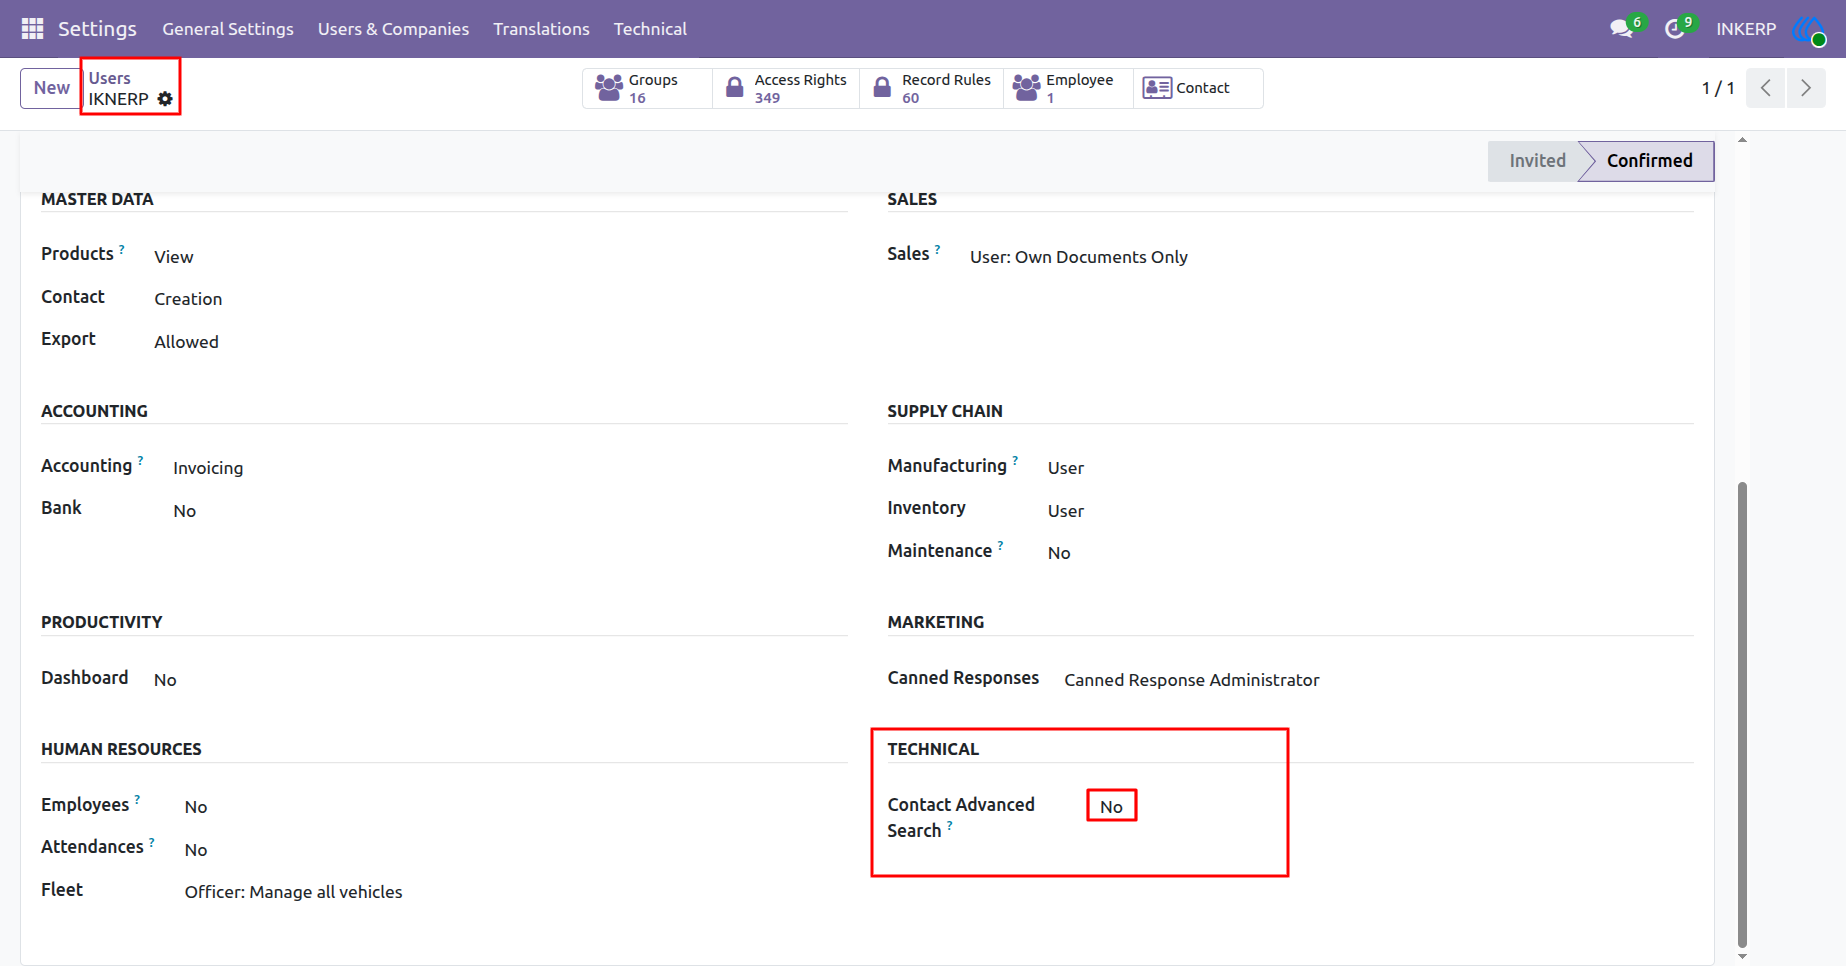
Task: Click help mark next to Accounting
Action: [x=140, y=460]
